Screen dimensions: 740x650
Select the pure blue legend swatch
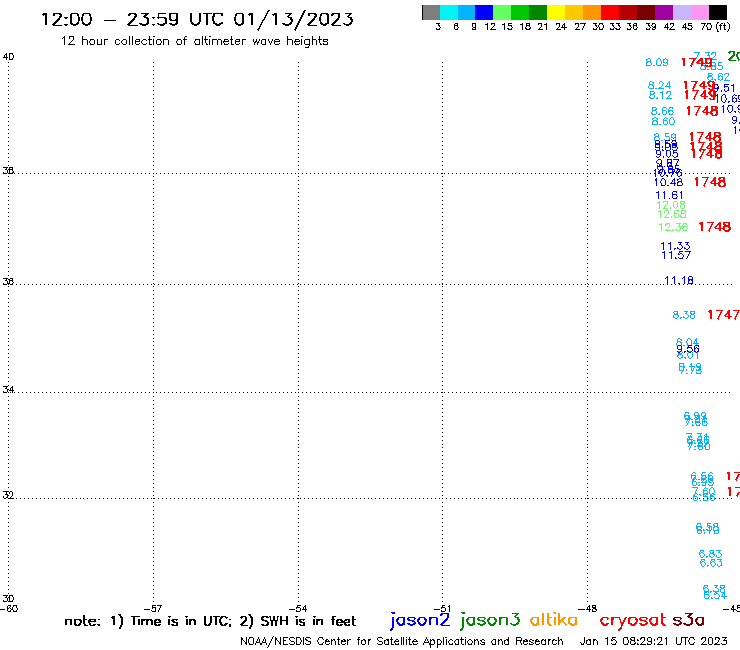point(485,12)
